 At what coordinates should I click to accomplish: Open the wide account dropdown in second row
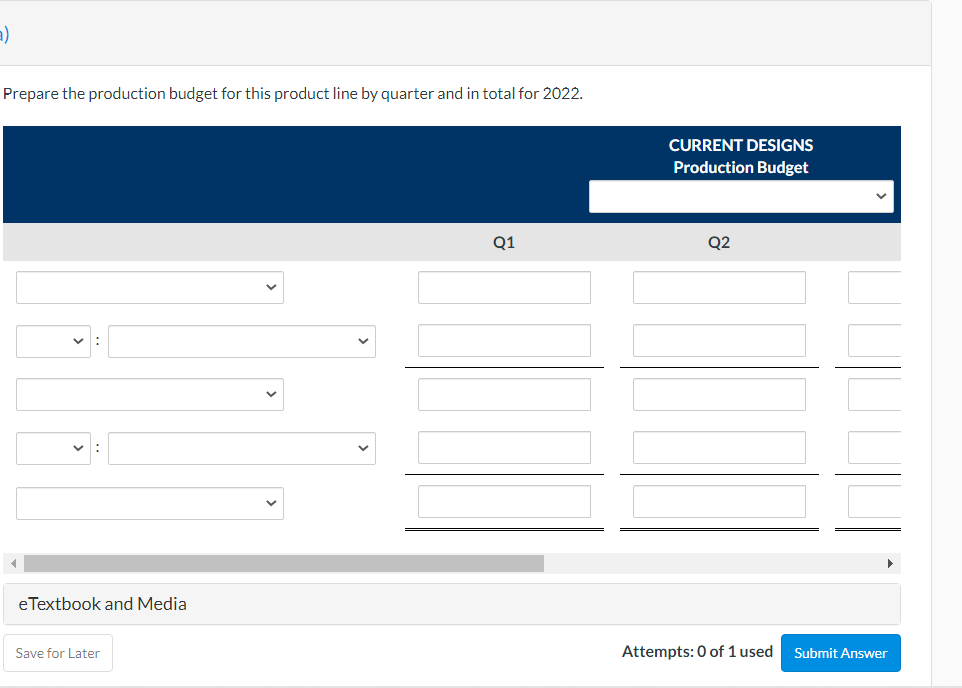(x=241, y=341)
